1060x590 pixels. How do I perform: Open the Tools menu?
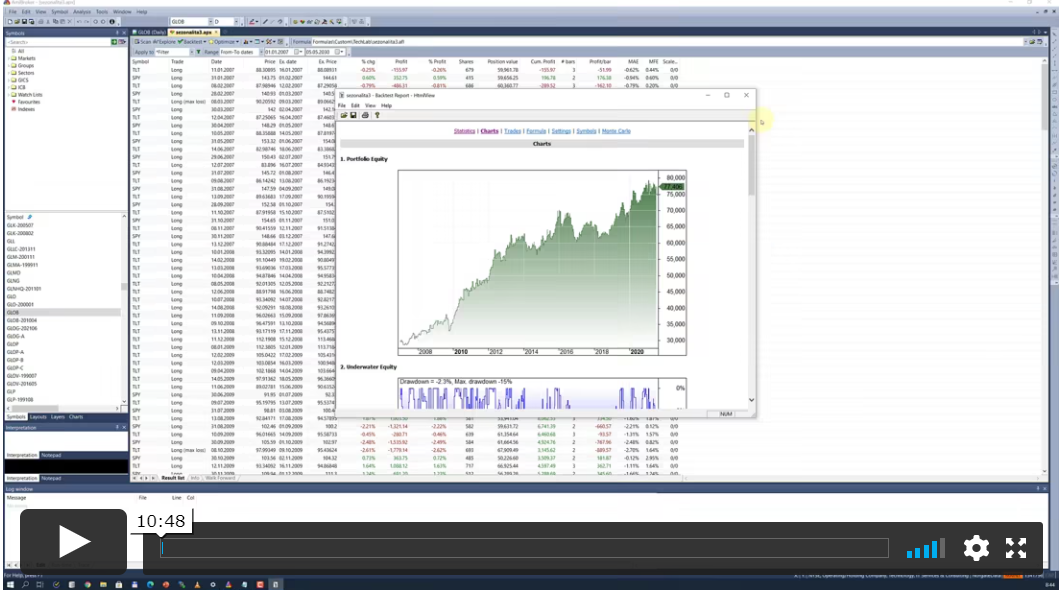[x=102, y=11]
